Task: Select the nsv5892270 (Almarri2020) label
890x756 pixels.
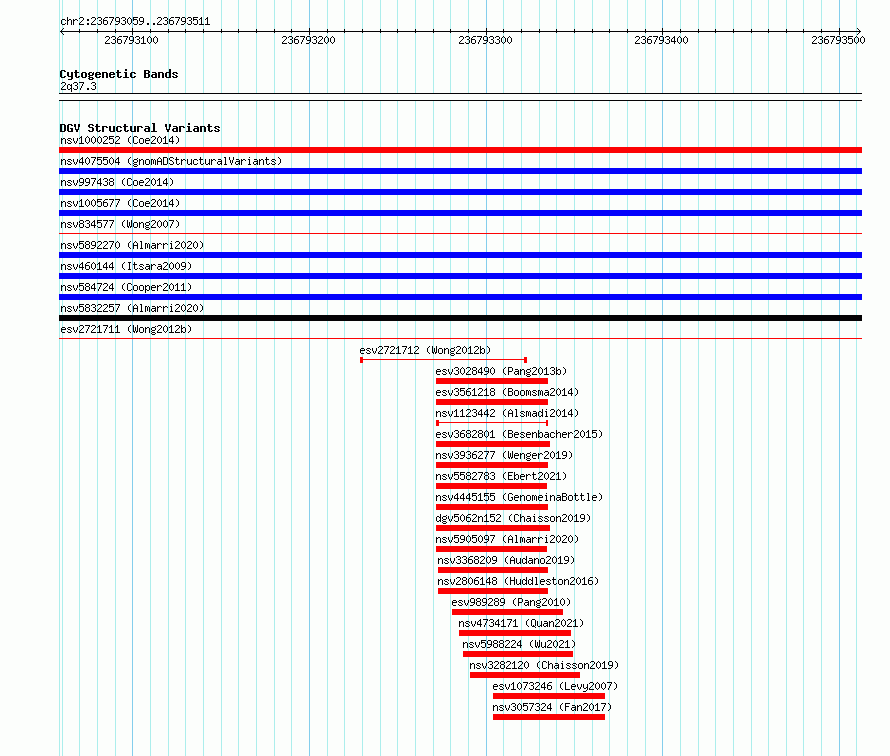Action: (132, 245)
